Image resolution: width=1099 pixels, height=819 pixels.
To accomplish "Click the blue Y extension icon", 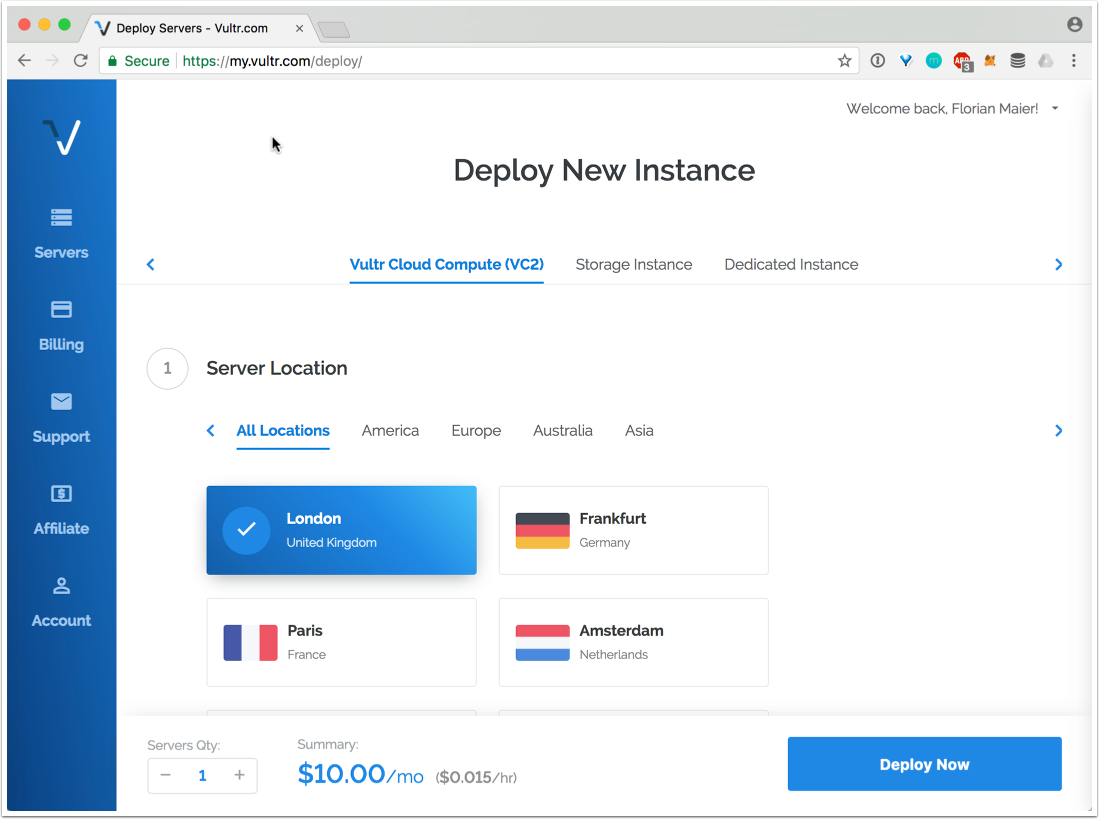I will pyautogui.click(x=906, y=61).
